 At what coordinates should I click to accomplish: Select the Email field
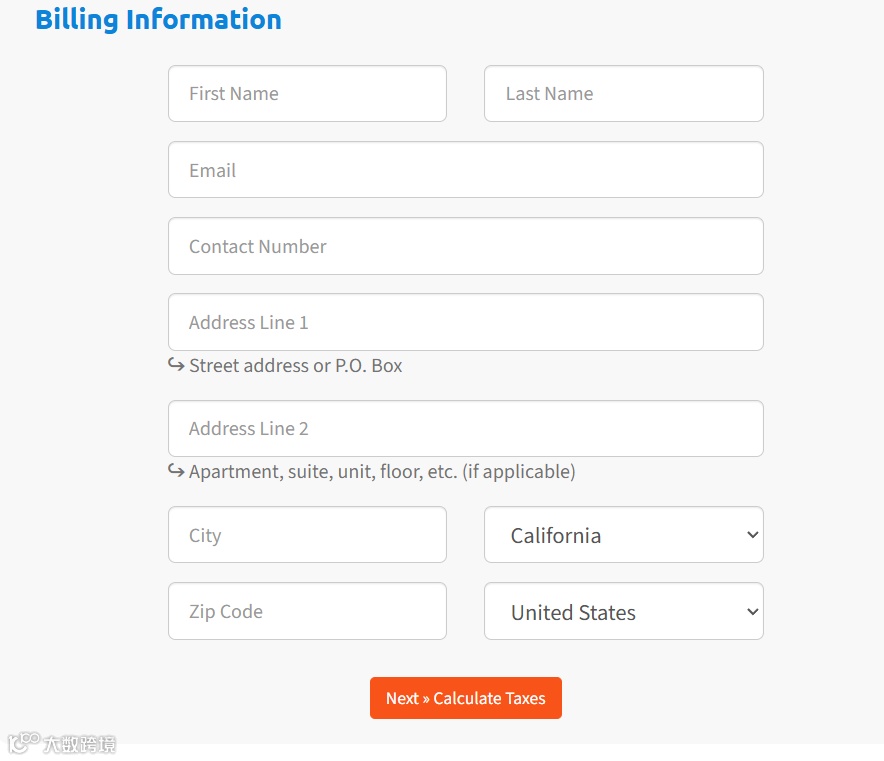(465, 170)
